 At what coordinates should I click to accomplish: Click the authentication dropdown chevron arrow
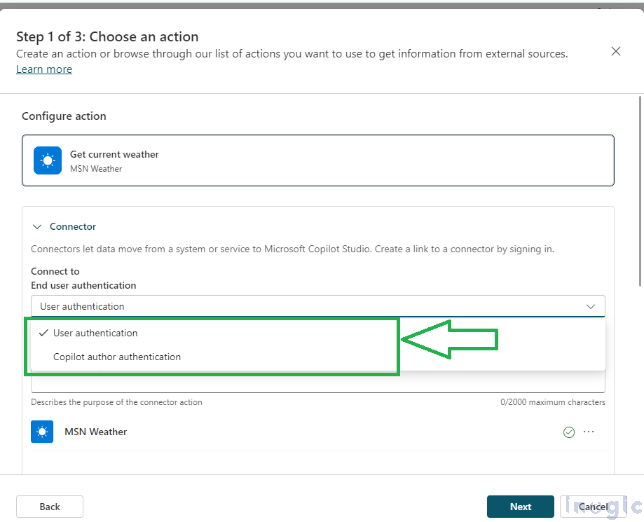(x=590, y=306)
